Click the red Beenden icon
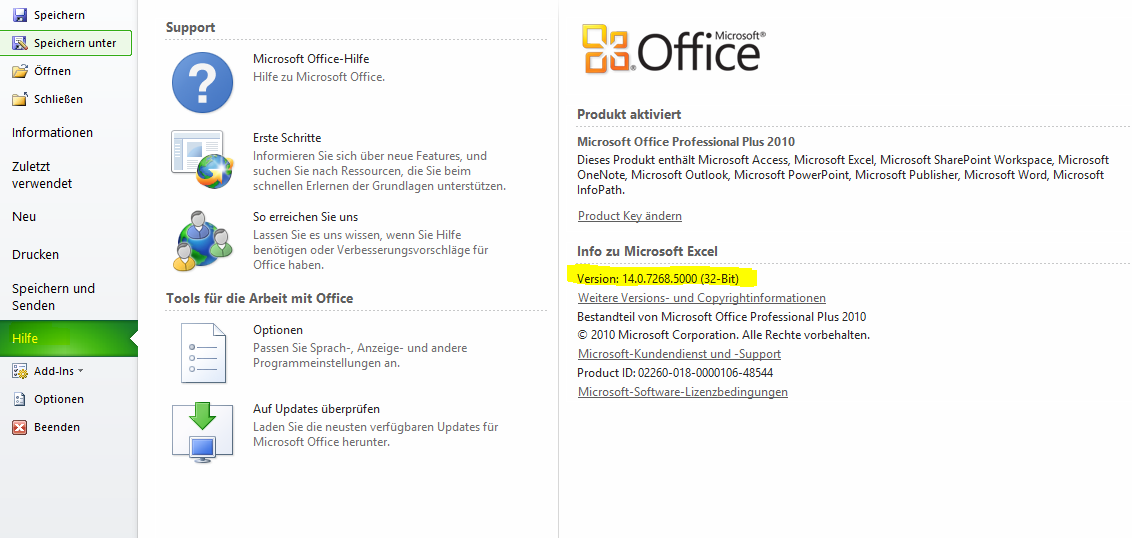 (x=19, y=427)
